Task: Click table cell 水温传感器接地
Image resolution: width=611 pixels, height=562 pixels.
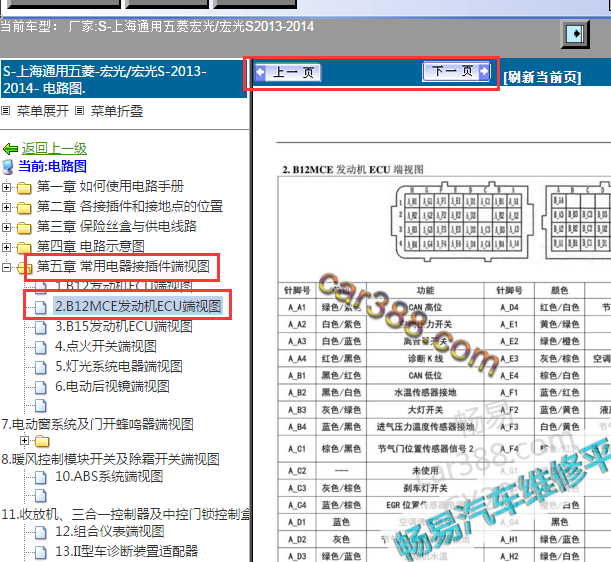Action: pyautogui.click(x=425, y=392)
